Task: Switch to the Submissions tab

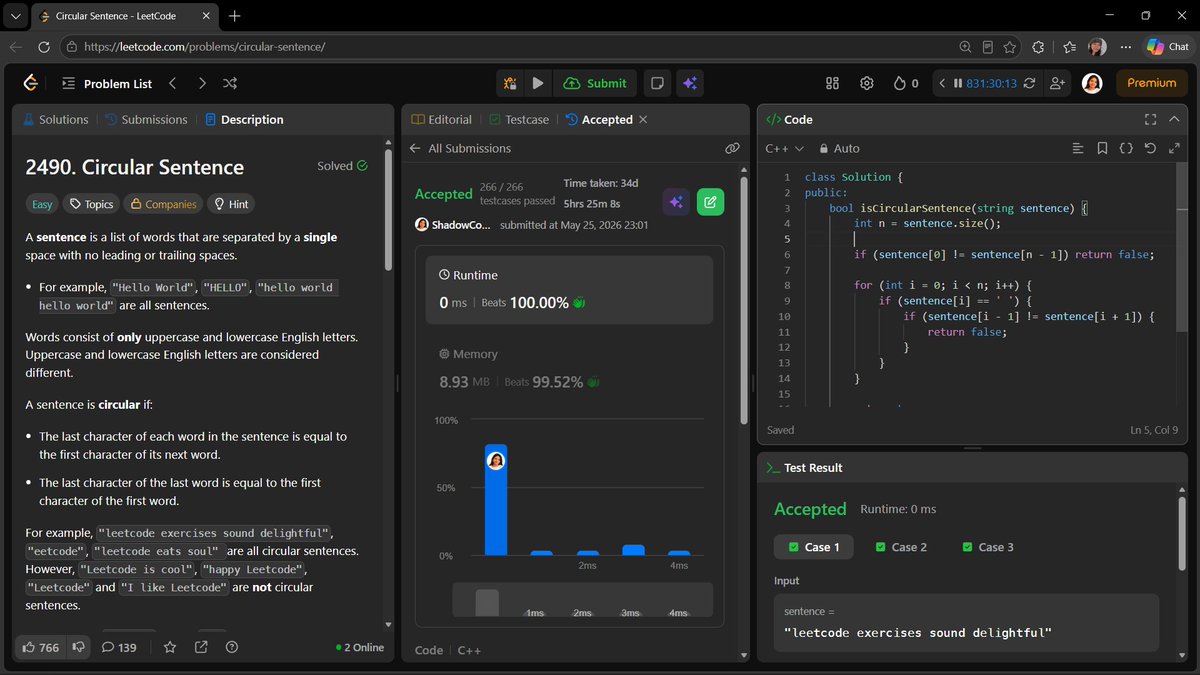Action: (x=145, y=119)
